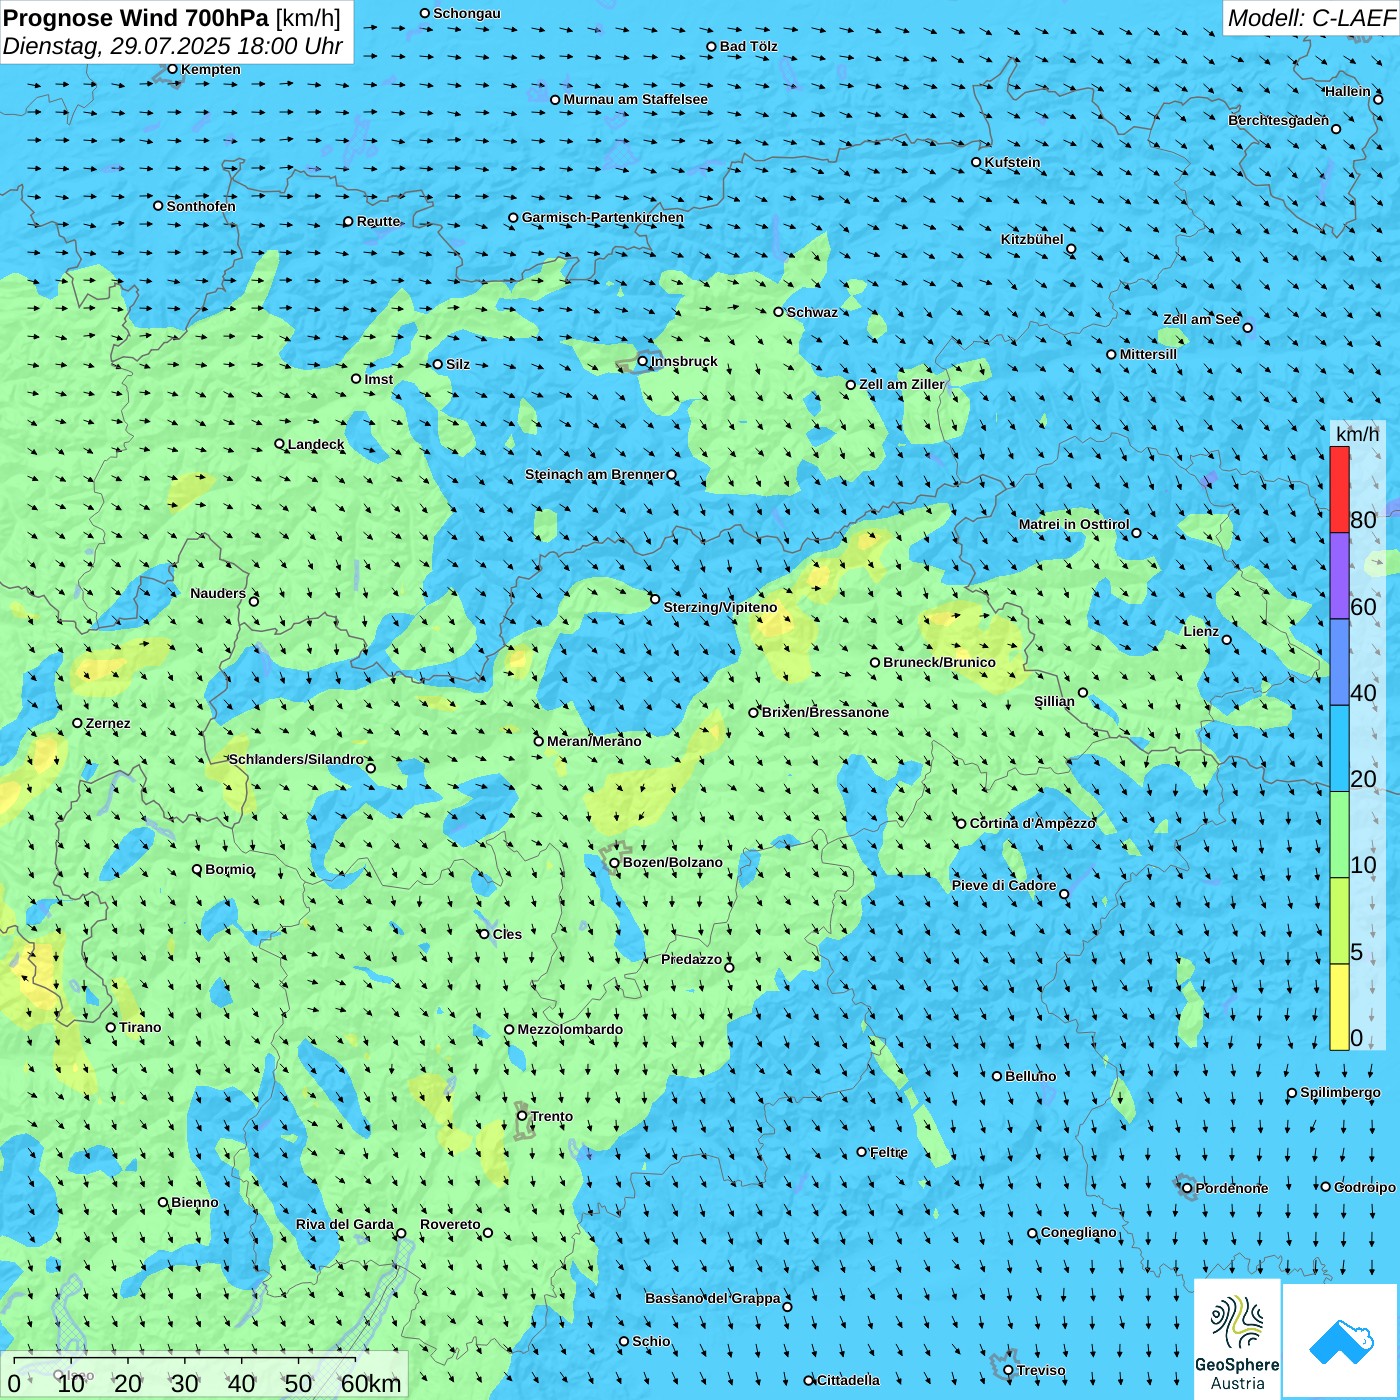Click the purple 60 km/h legend color
The image size is (1400, 1400).
click(x=1339, y=576)
